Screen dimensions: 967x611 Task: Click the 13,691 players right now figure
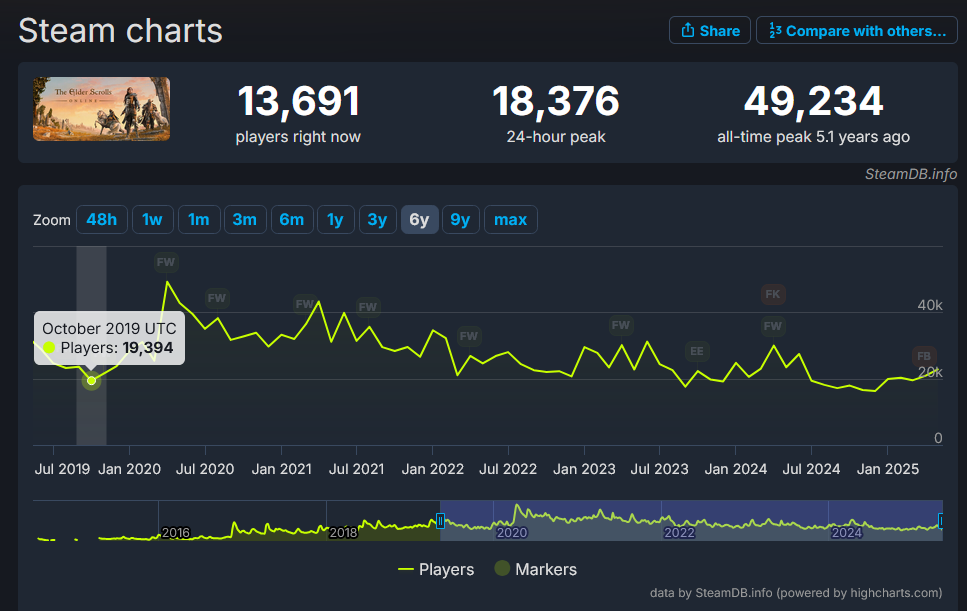point(298,101)
